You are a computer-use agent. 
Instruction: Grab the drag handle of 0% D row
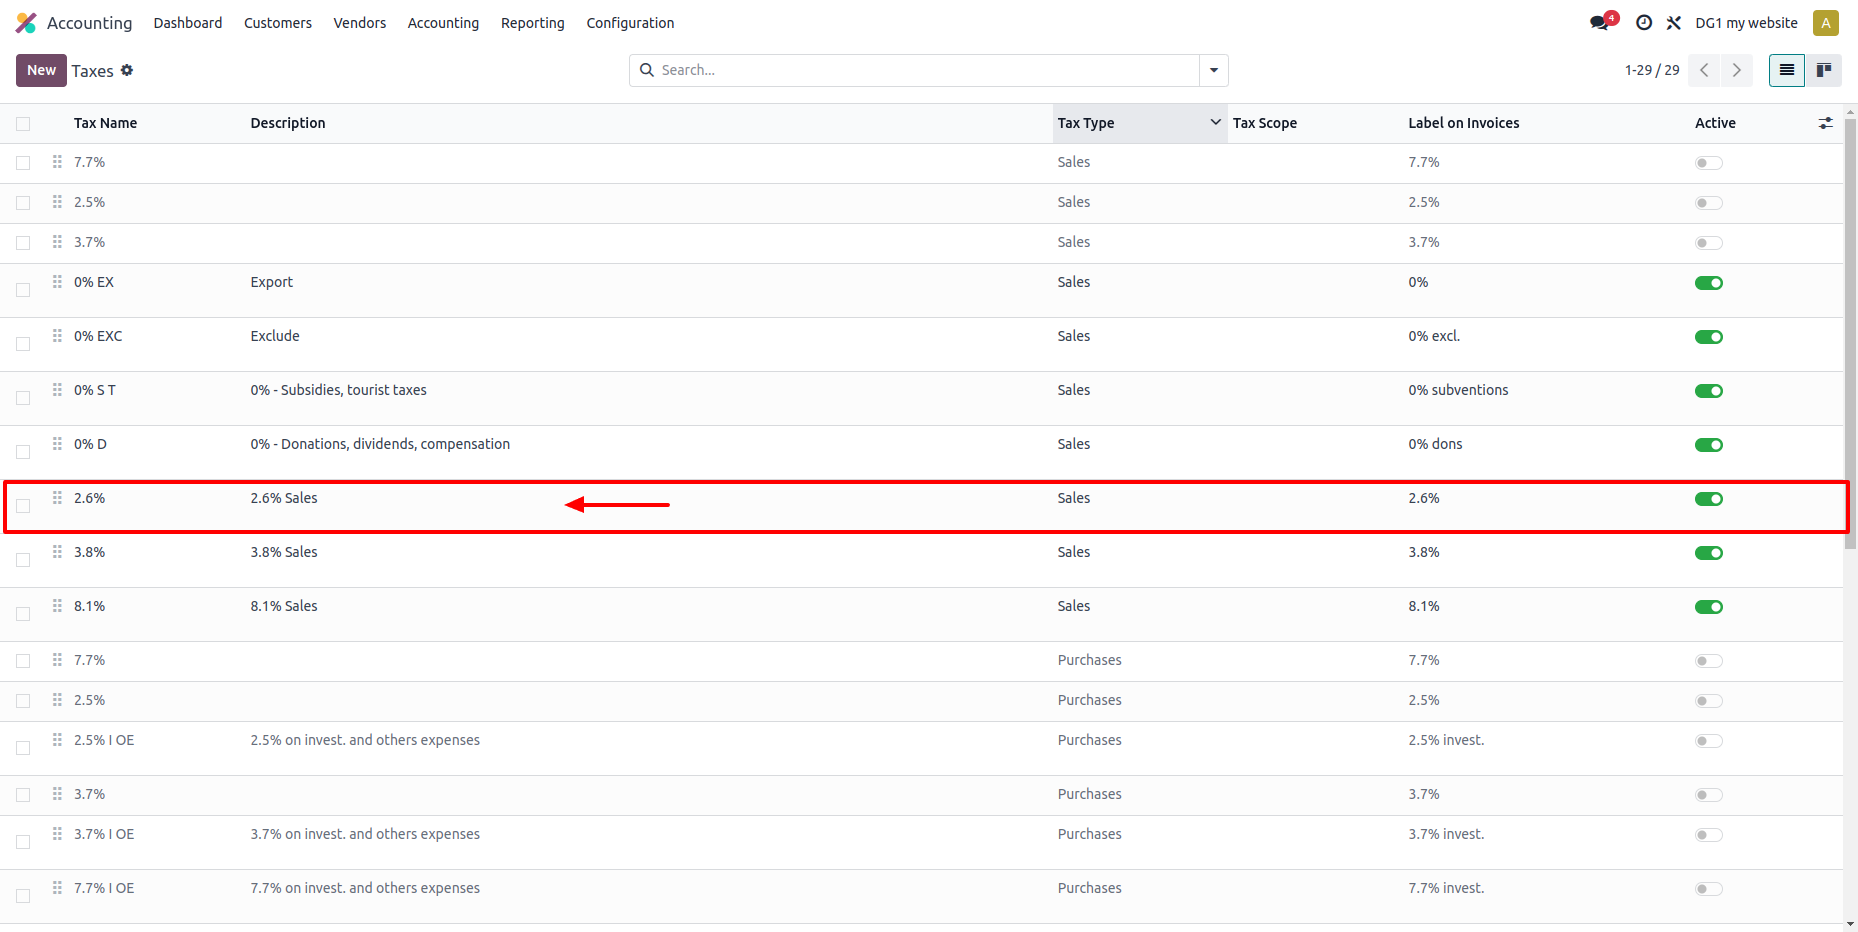[57, 444]
